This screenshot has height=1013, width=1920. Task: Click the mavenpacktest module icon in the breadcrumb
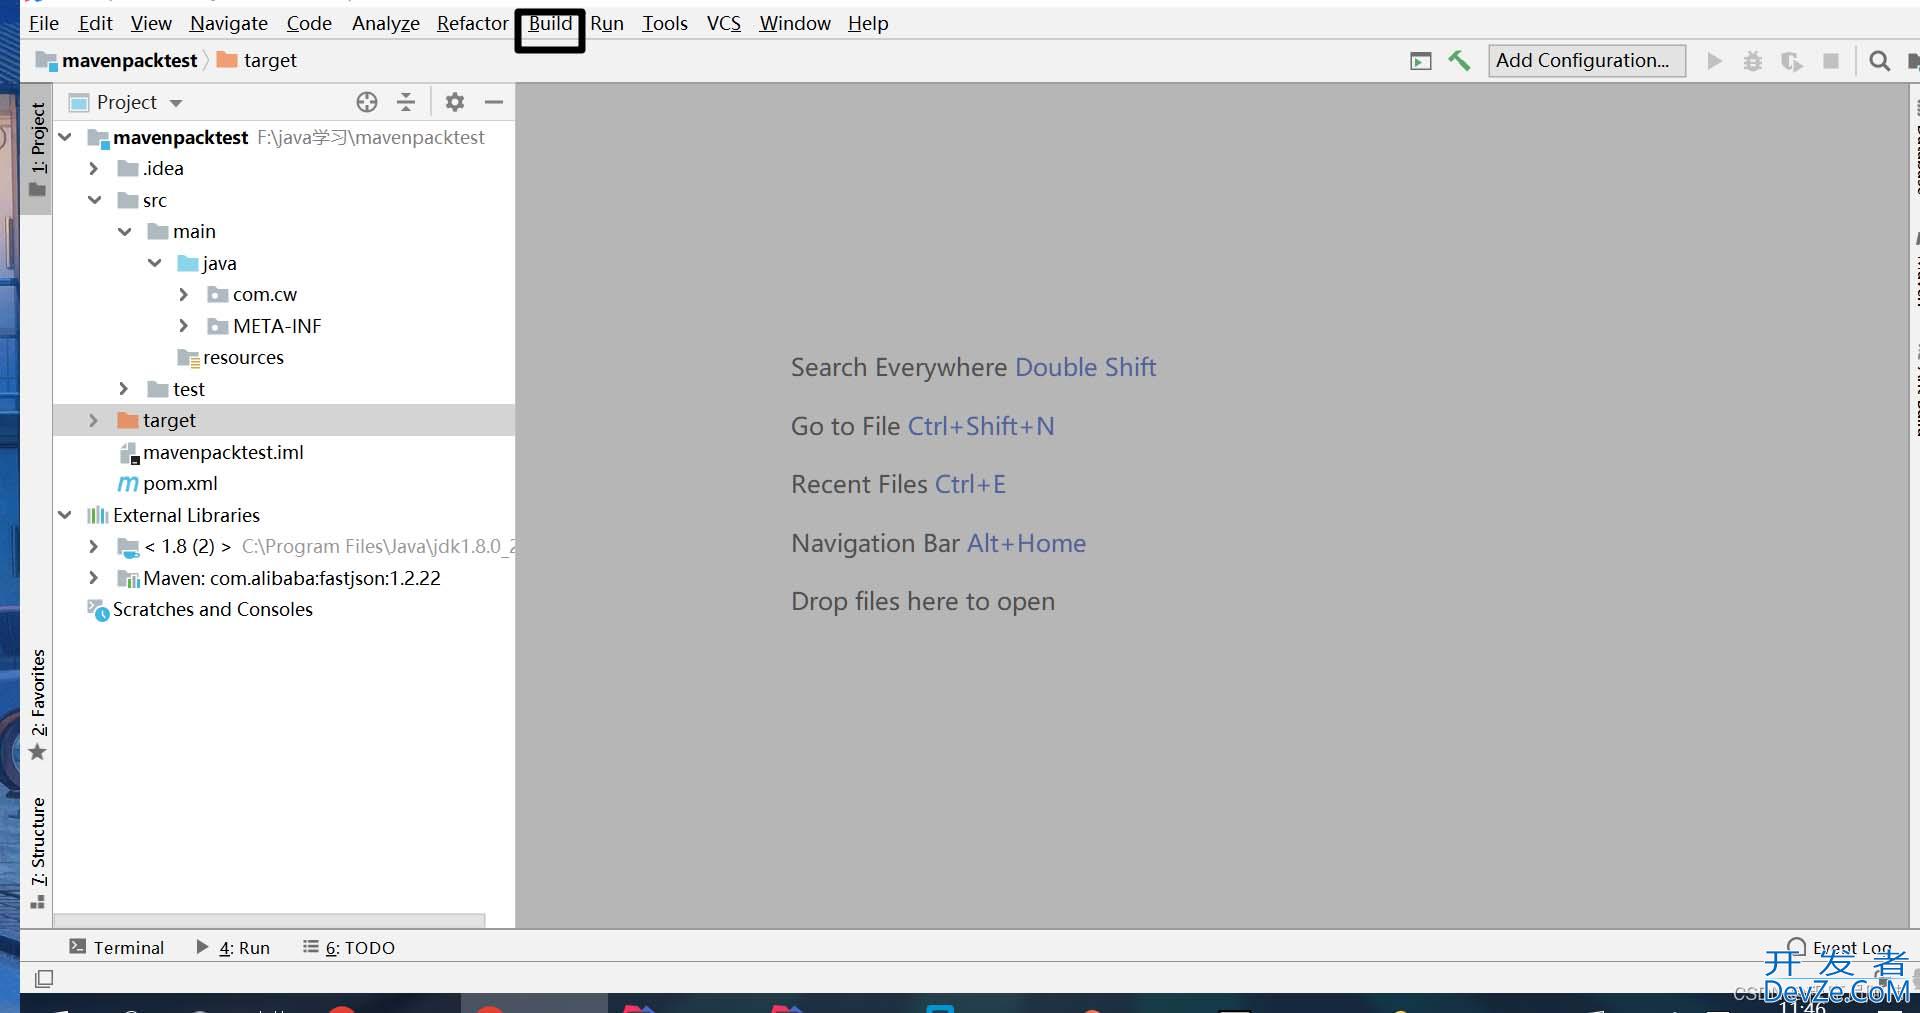tap(46, 61)
